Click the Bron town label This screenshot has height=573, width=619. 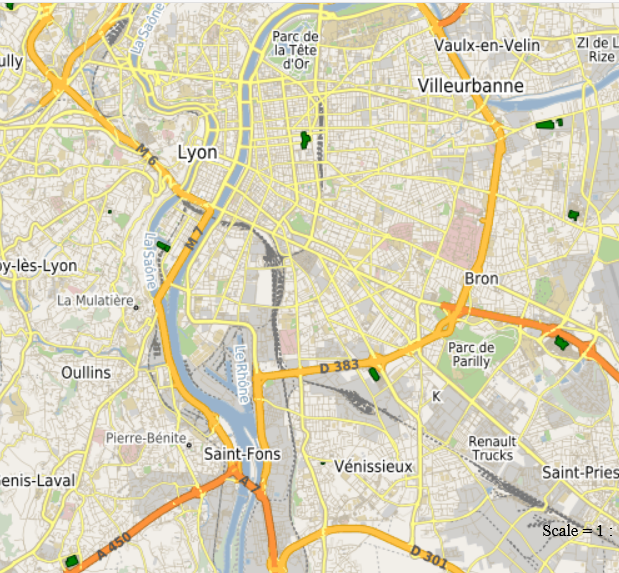point(481,279)
